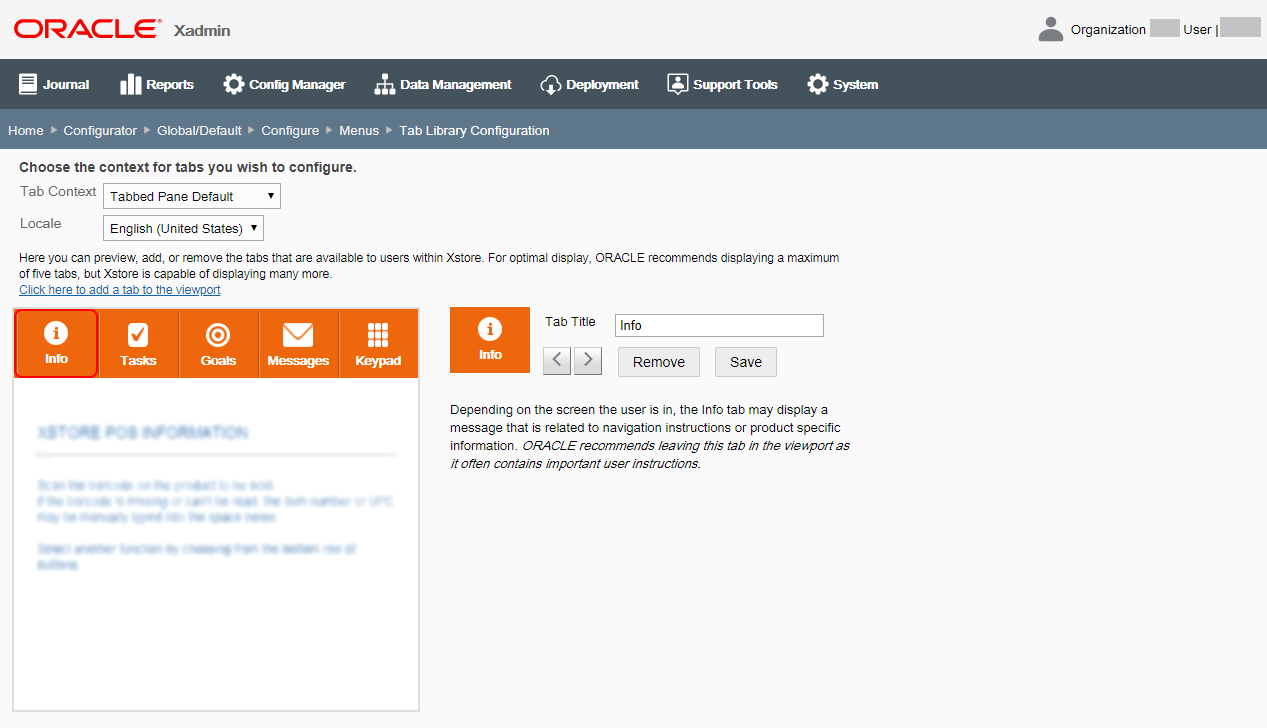Click the user profile silhouette icon

tap(1051, 29)
